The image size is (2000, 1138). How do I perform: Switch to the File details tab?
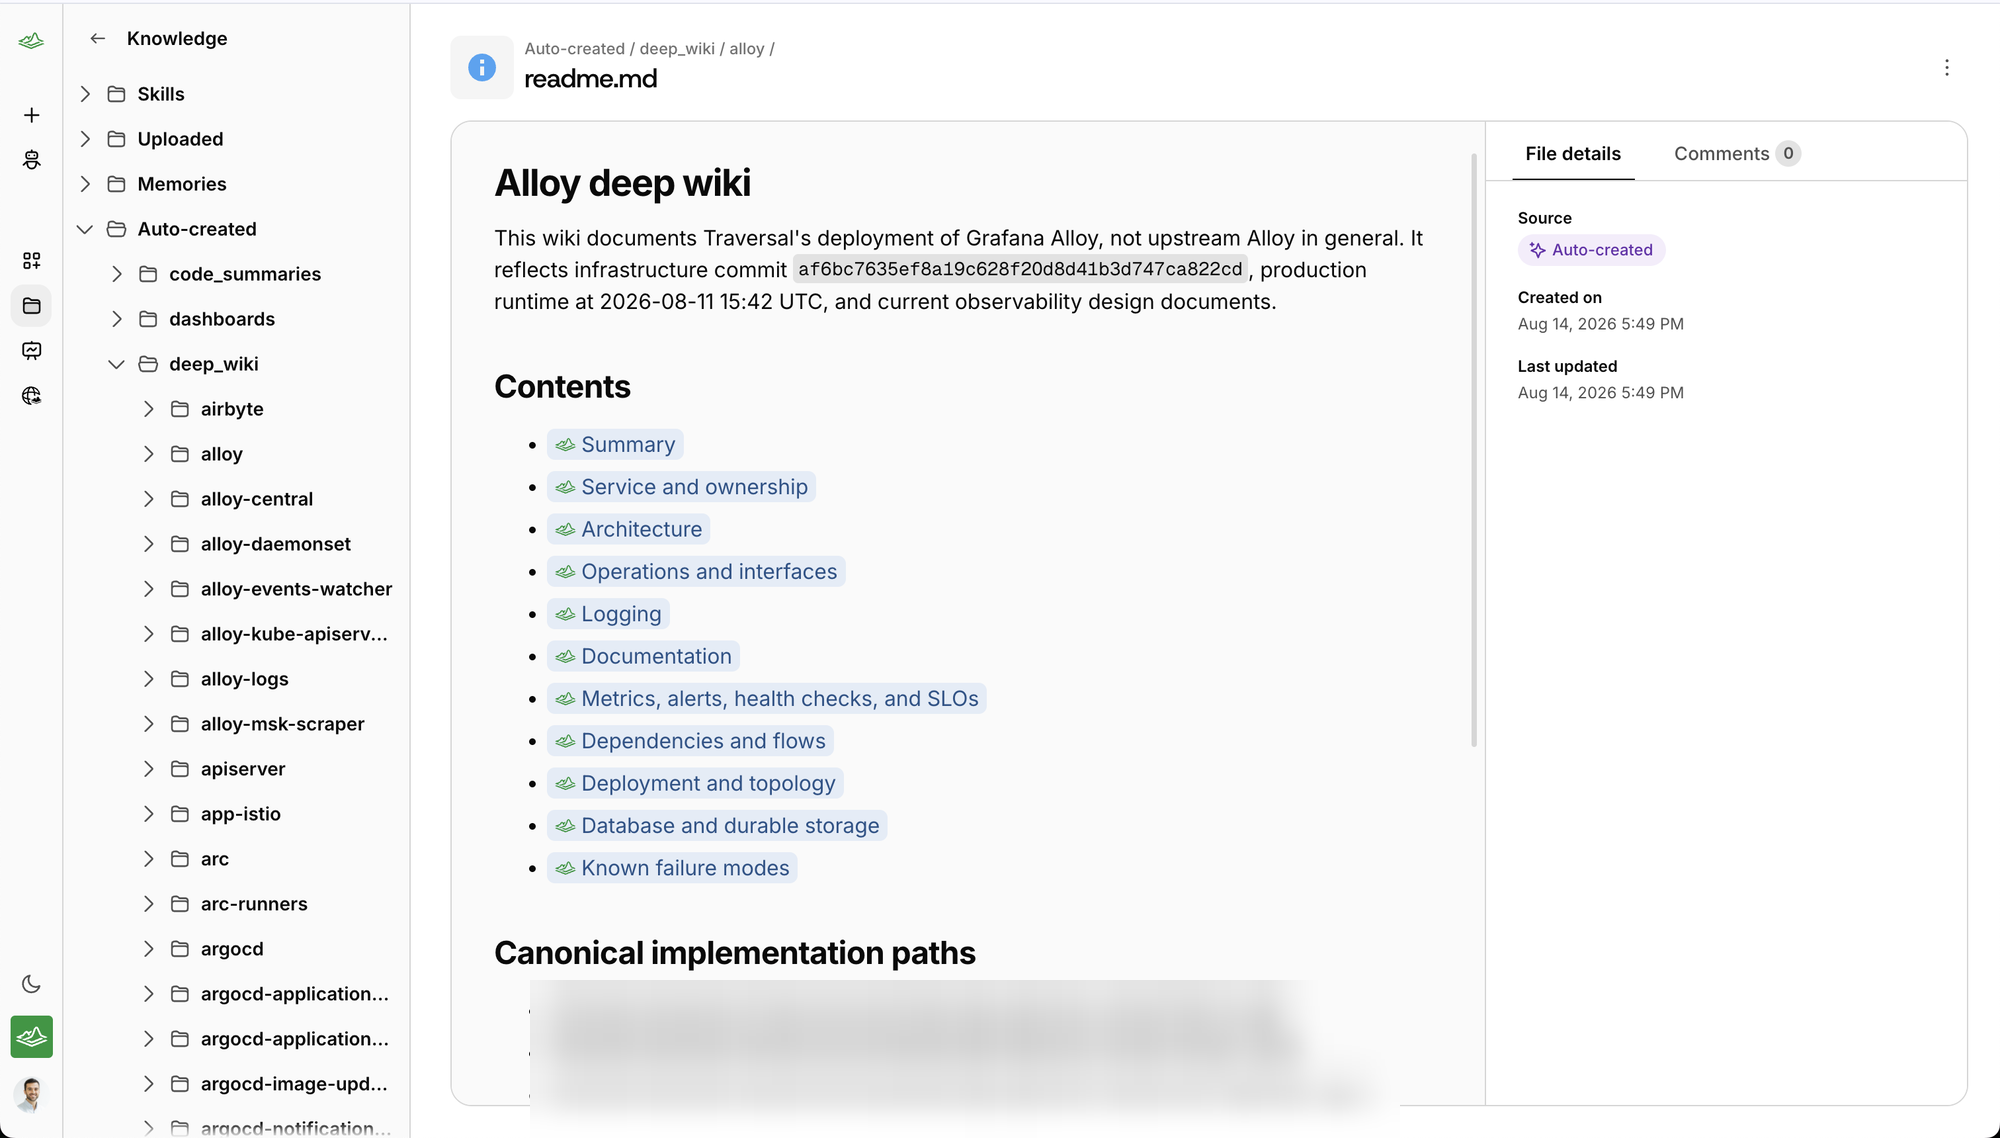coord(1573,153)
